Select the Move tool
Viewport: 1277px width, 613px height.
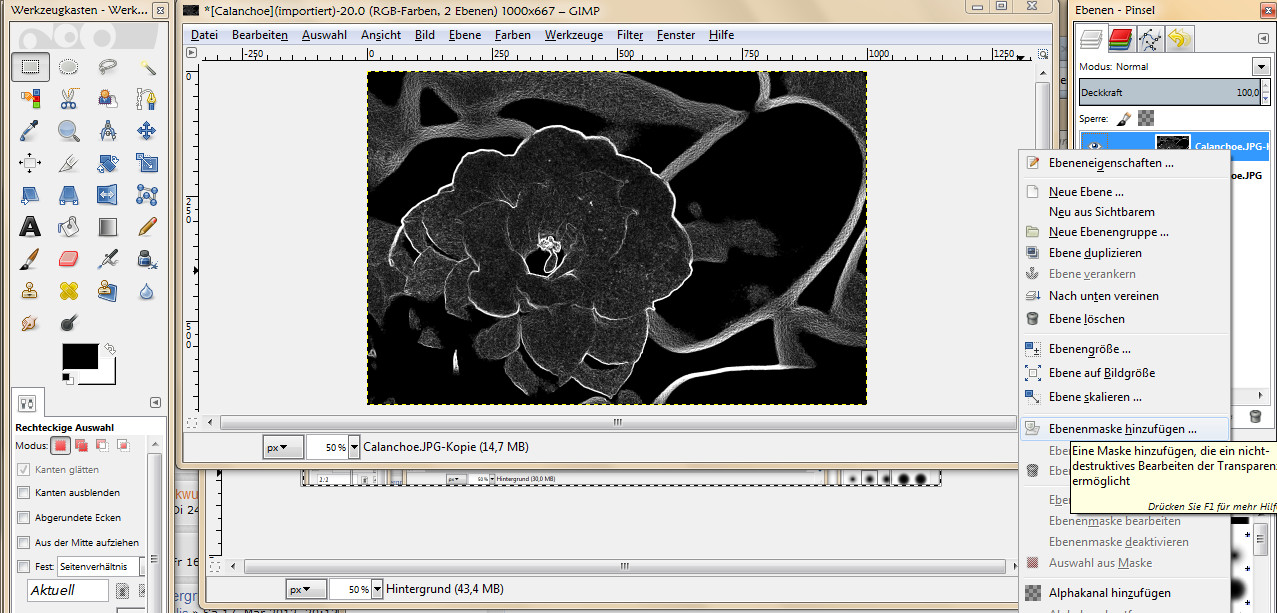click(147, 130)
